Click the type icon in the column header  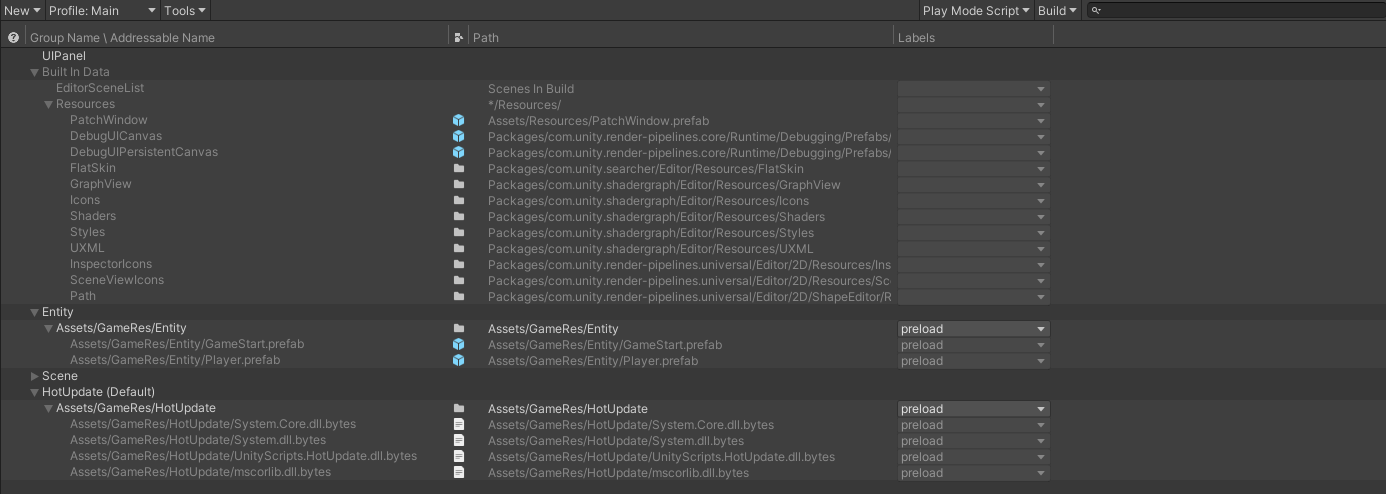point(458,37)
